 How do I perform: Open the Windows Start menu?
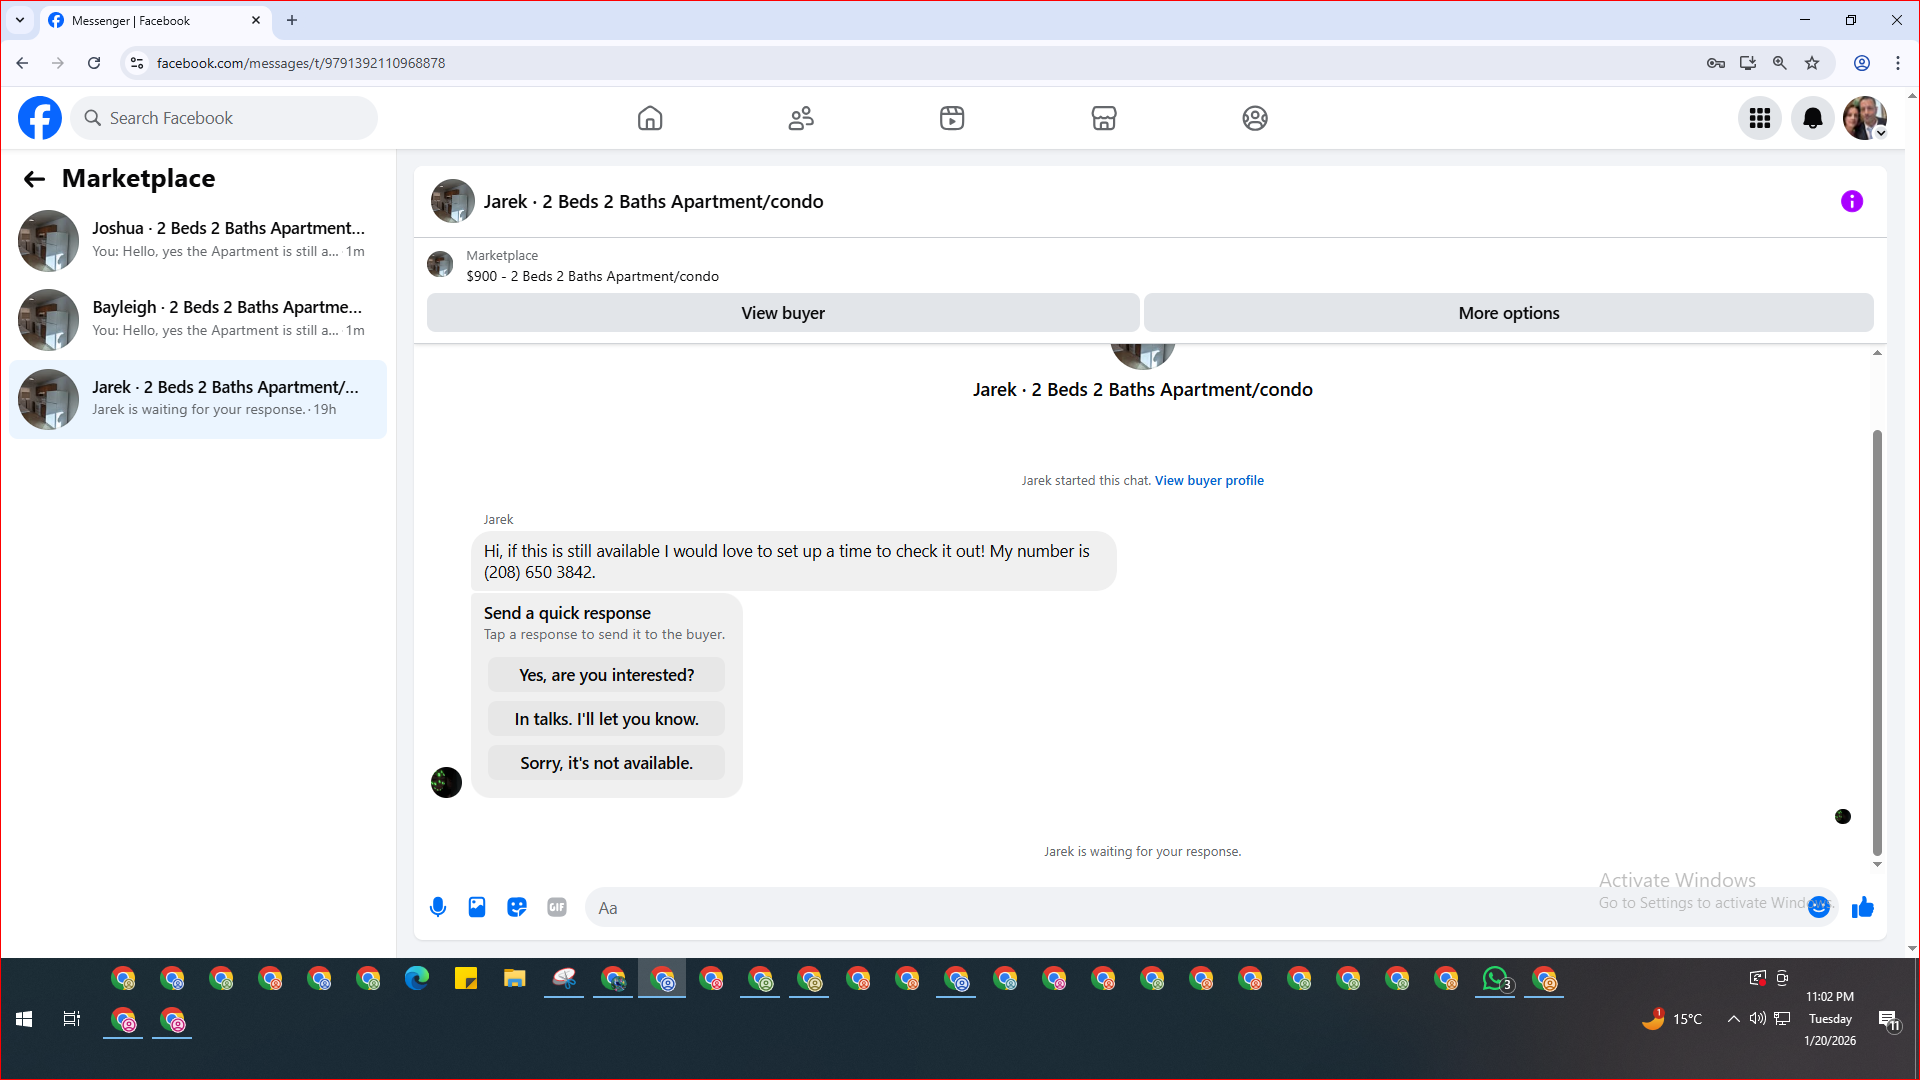[x=24, y=1019]
